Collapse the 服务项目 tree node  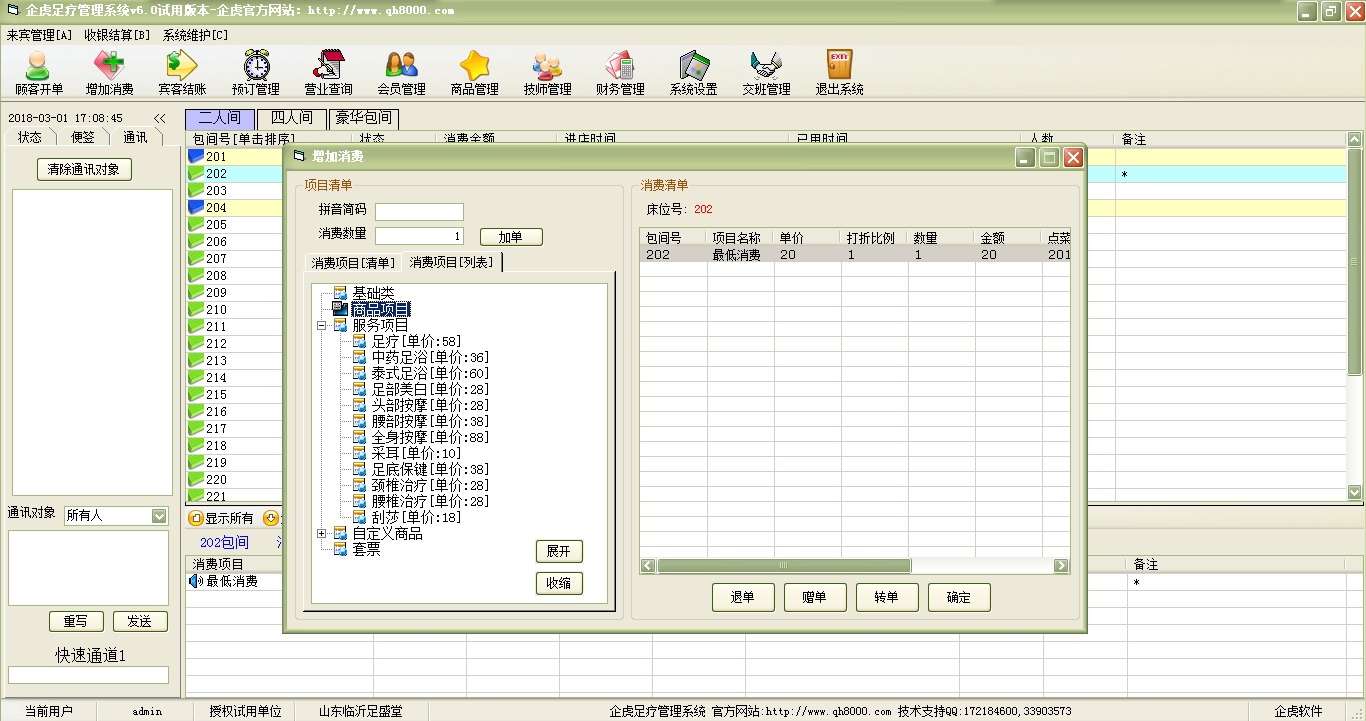coord(322,326)
